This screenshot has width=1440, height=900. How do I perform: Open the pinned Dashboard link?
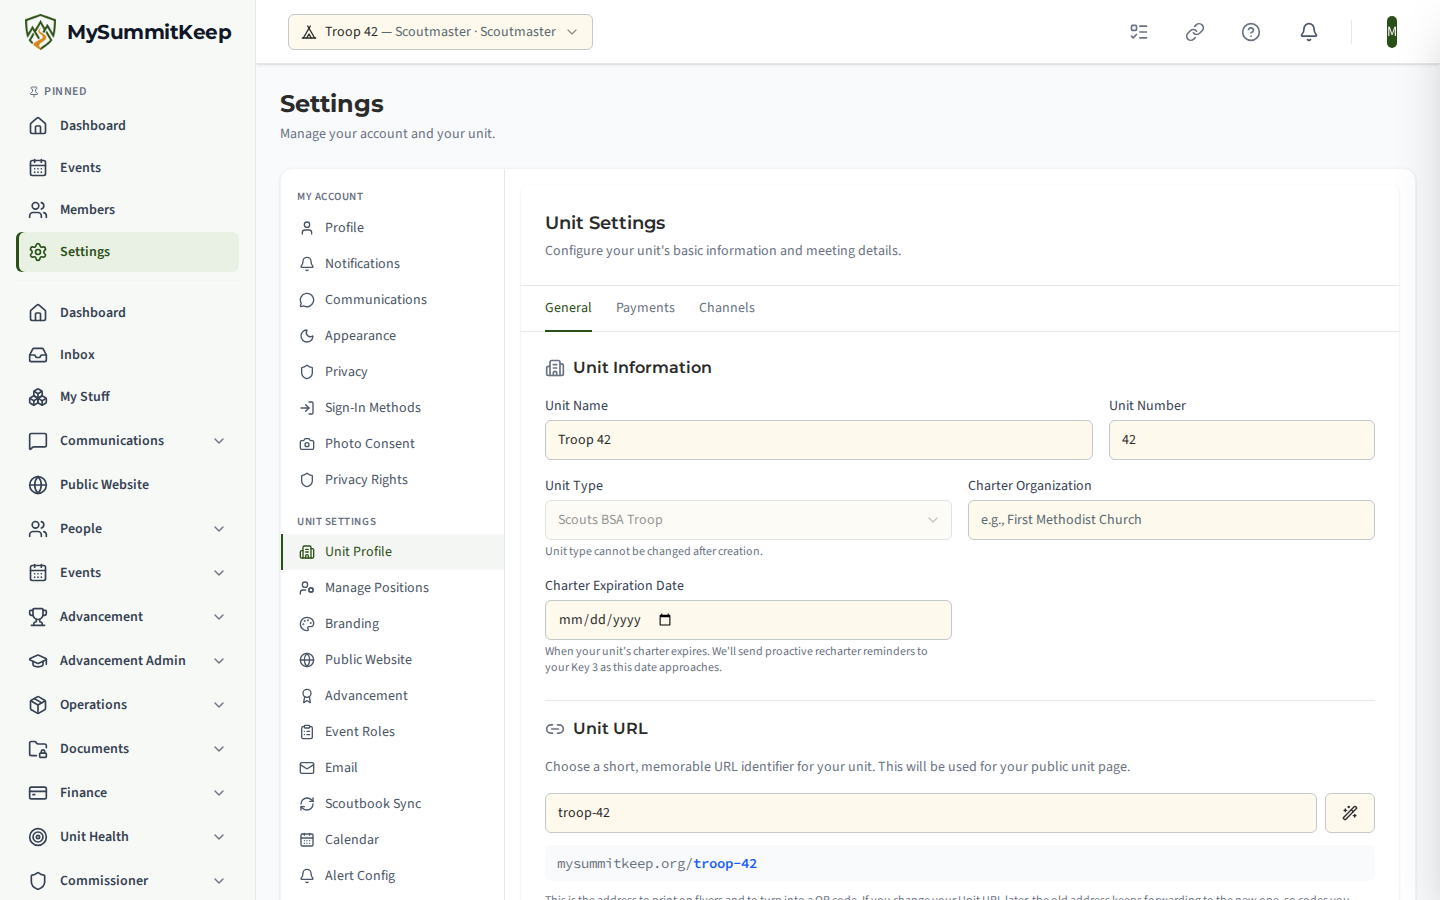(x=128, y=126)
